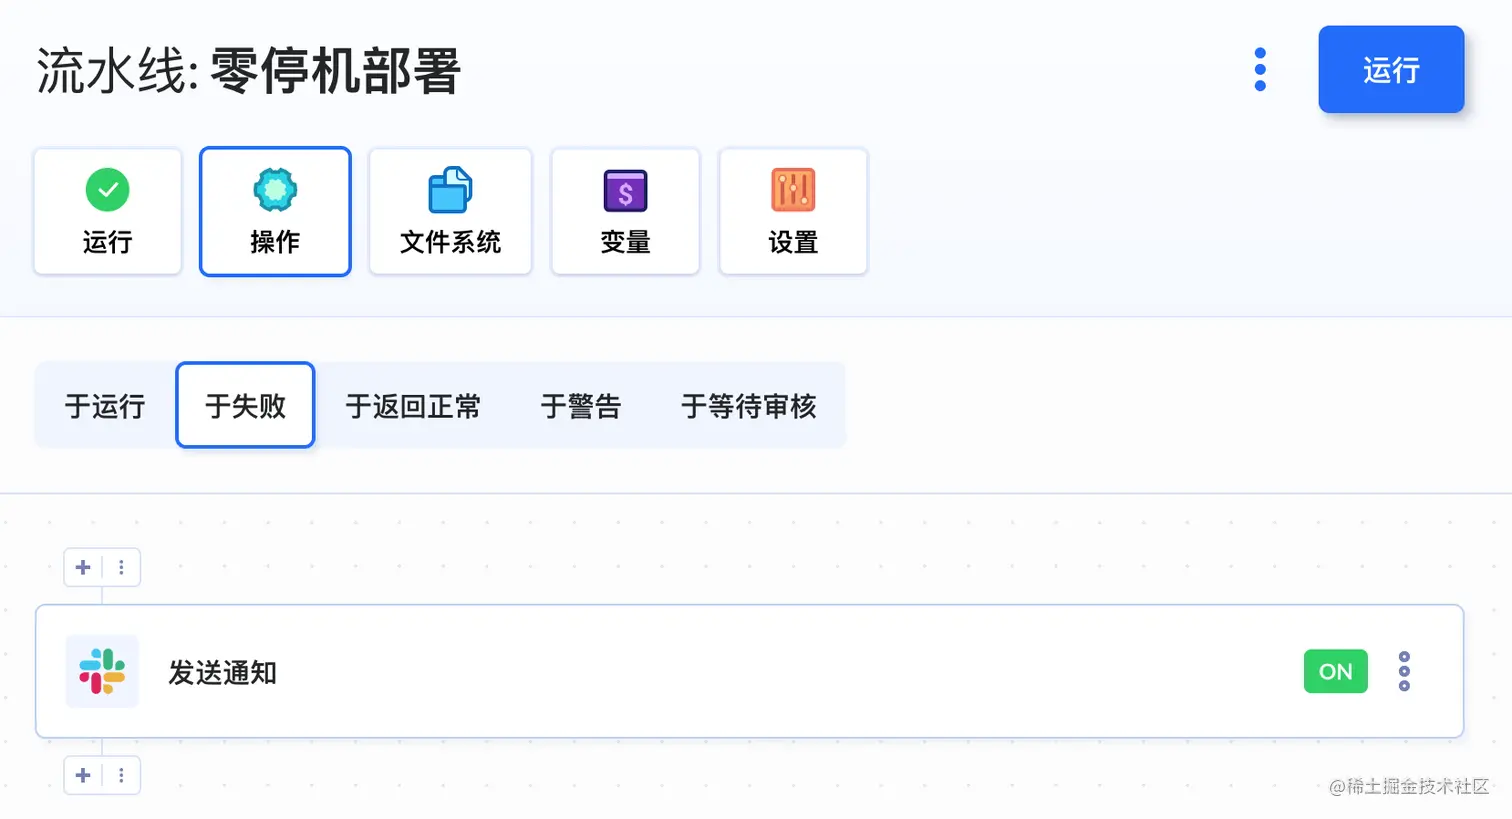Click the blue folder 文件系统 icon
1512x819 pixels.
pyautogui.click(x=450, y=190)
